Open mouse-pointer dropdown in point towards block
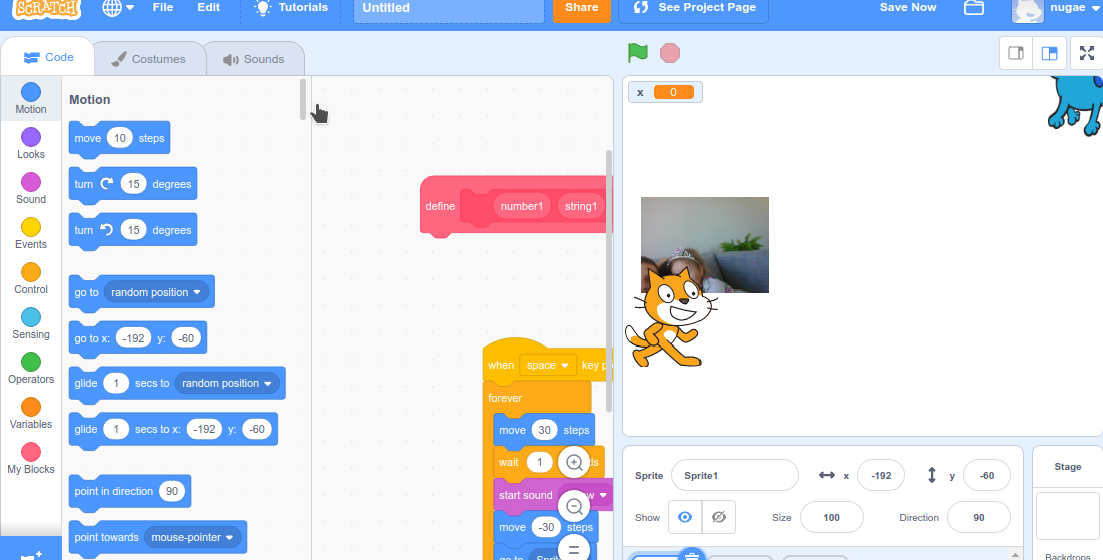The image size is (1103, 560). click(x=193, y=537)
